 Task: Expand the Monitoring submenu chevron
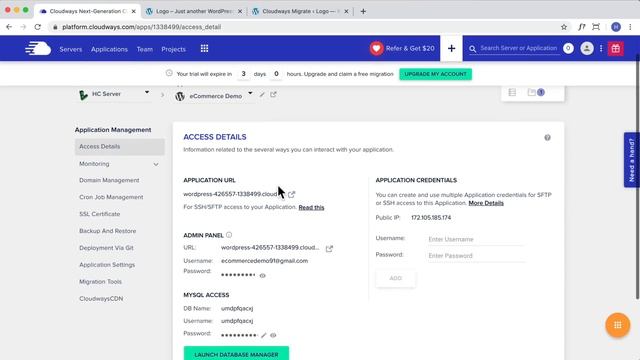156,164
